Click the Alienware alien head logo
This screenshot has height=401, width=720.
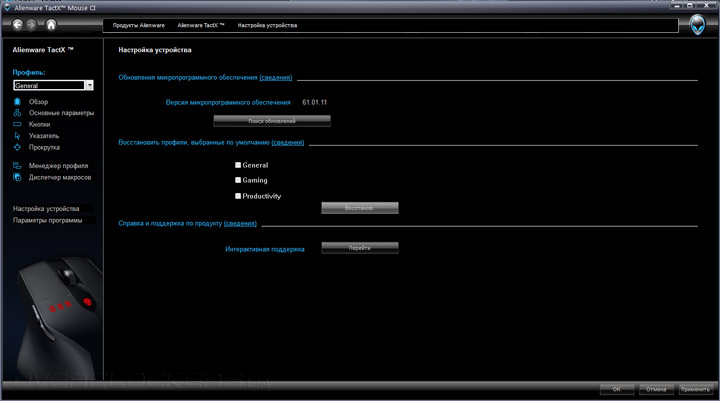(x=698, y=25)
